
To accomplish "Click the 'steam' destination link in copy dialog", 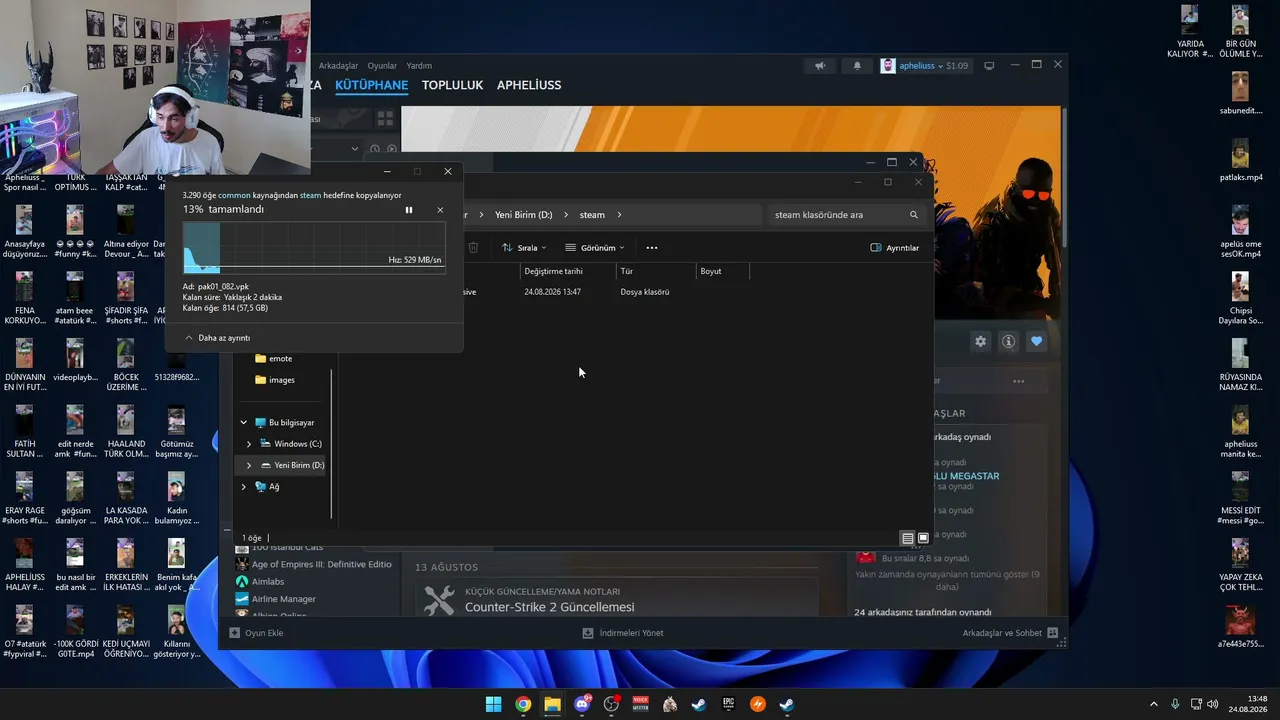I will click(x=311, y=195).
